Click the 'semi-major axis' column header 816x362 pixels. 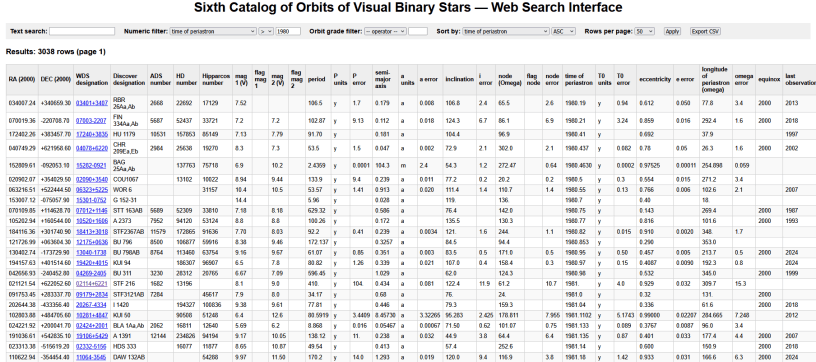(x=386, y=79)
